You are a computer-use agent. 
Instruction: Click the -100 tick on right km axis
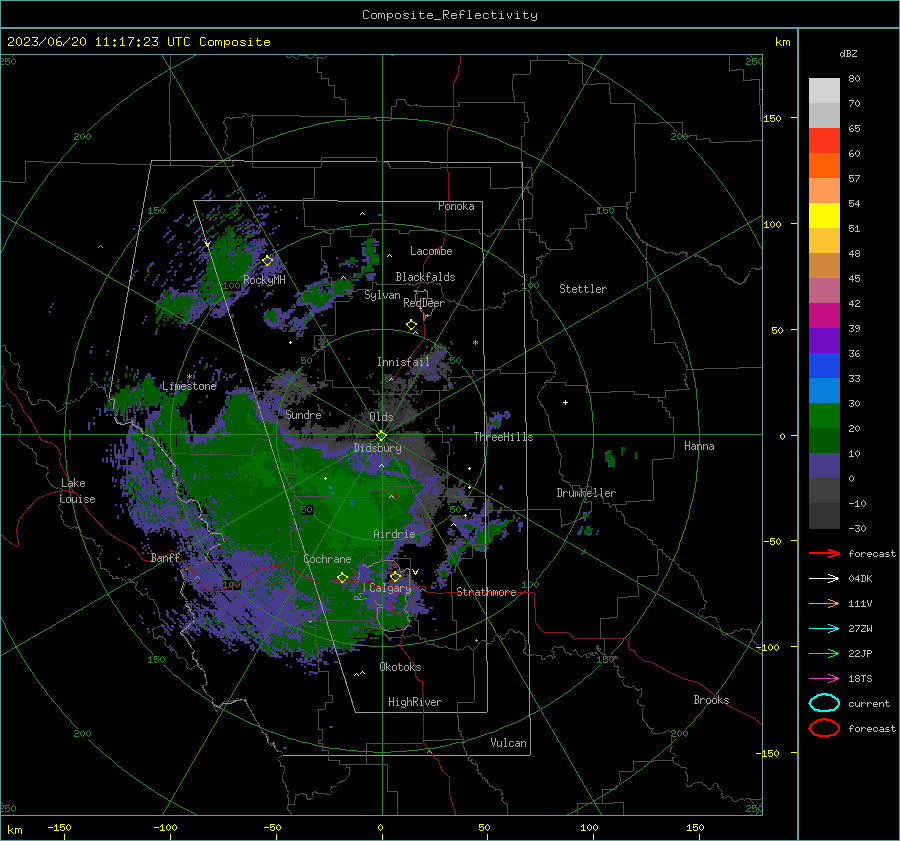point(767,647)
